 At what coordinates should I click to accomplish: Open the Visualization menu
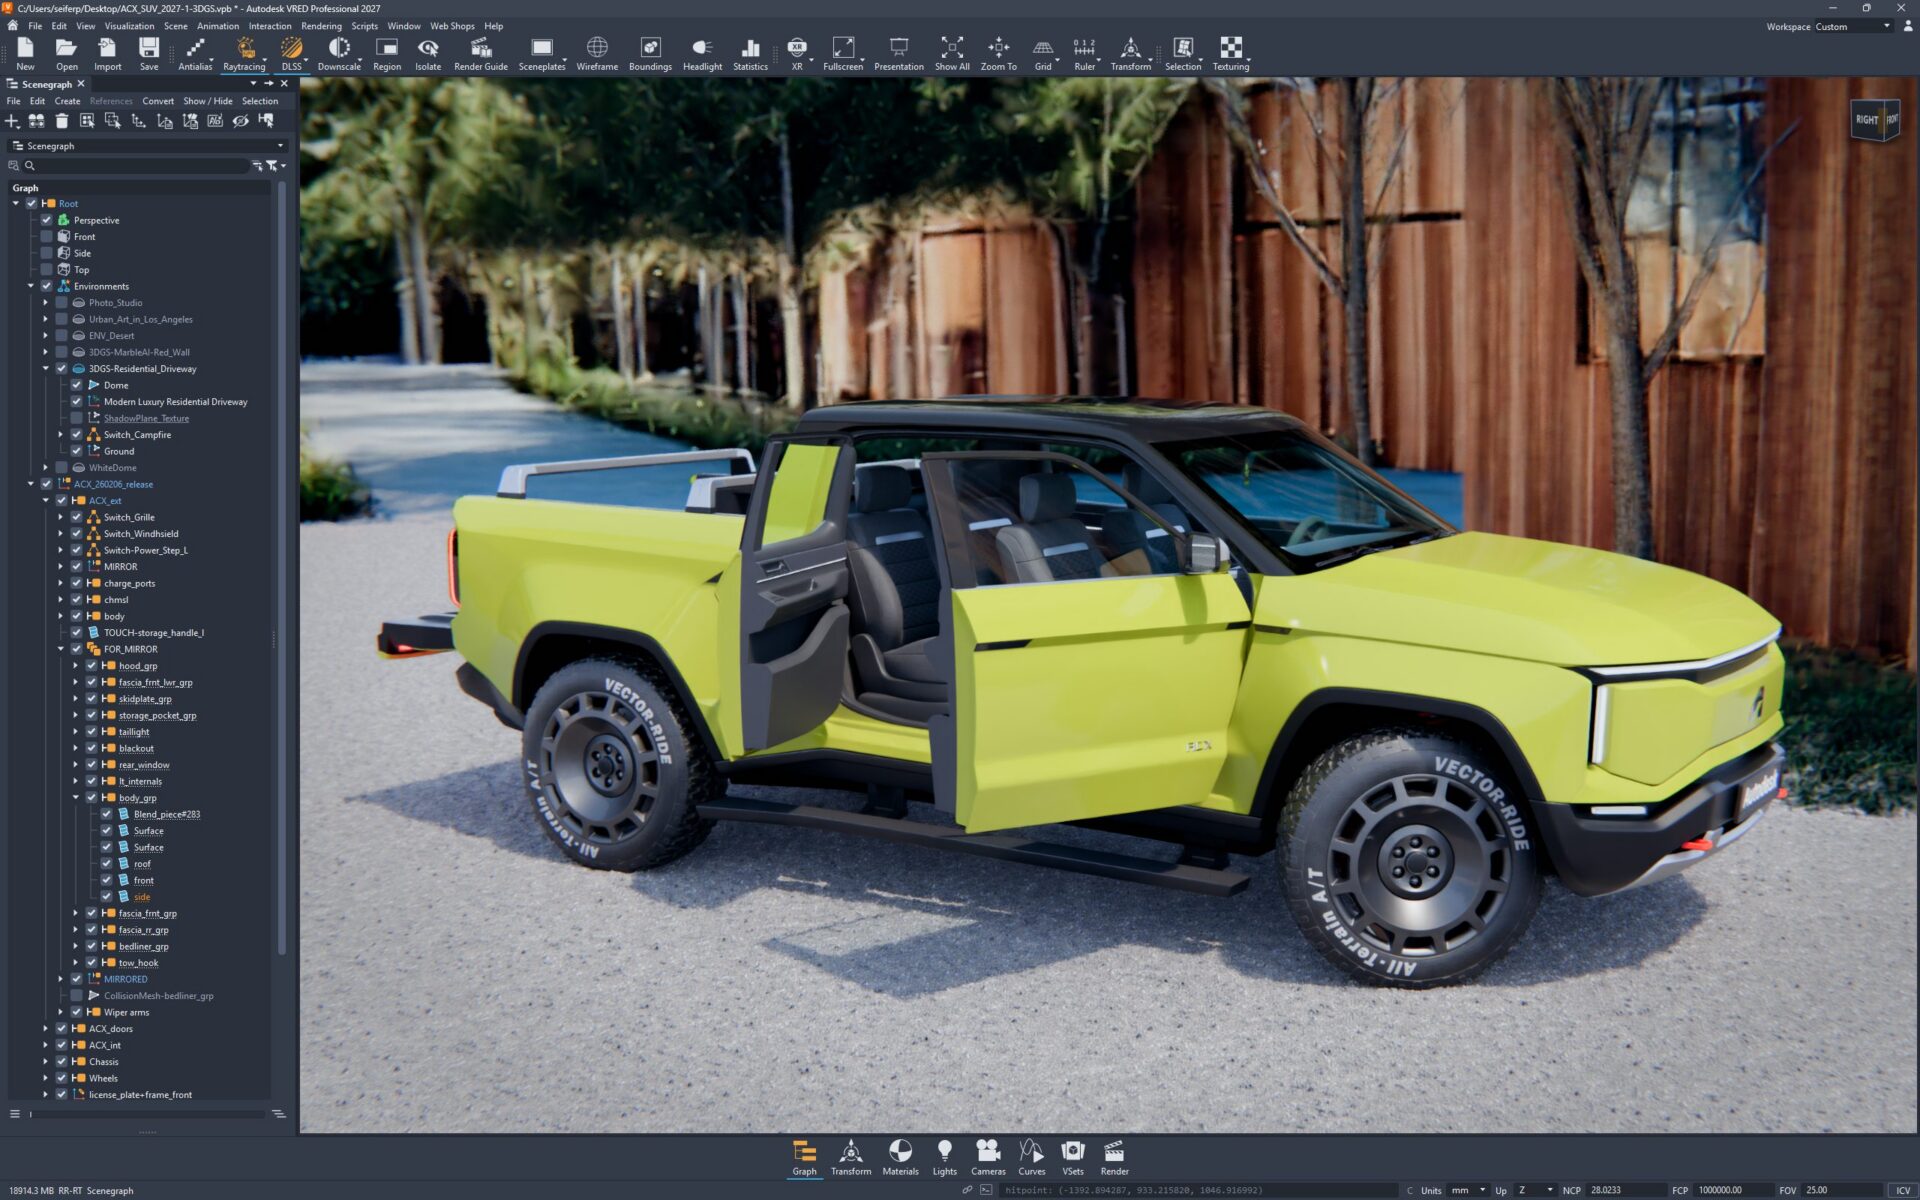point(129,26)
